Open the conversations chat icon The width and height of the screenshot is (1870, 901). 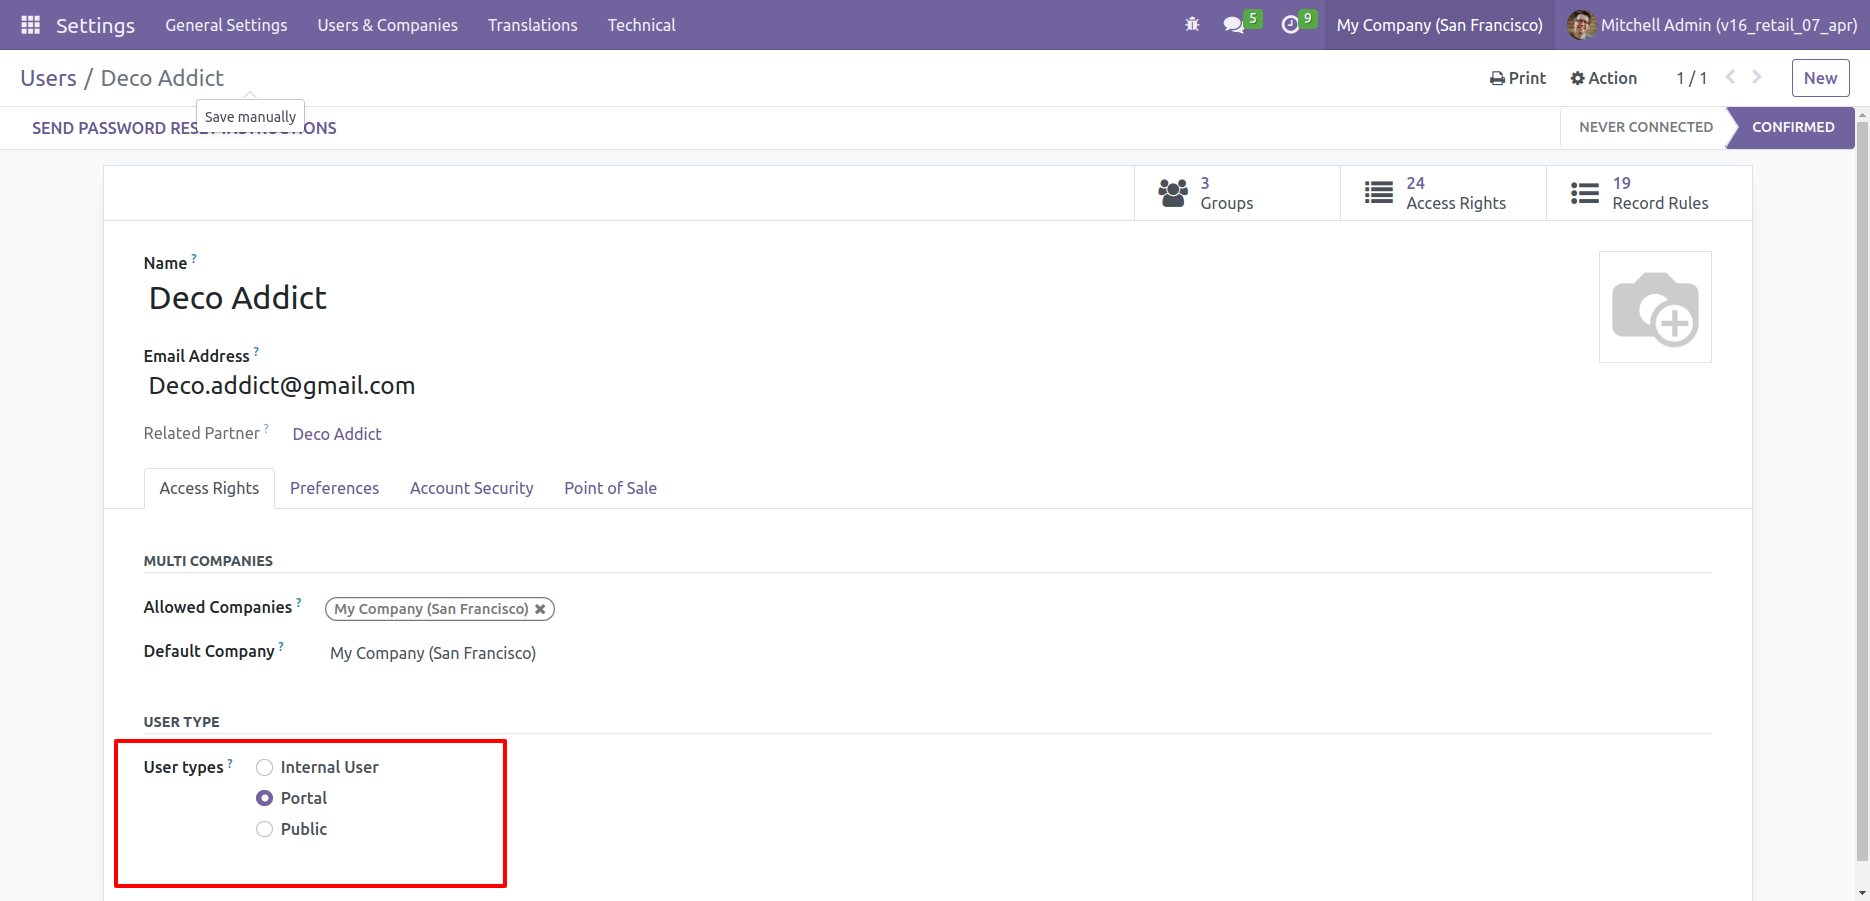[x=1234, y=24]
